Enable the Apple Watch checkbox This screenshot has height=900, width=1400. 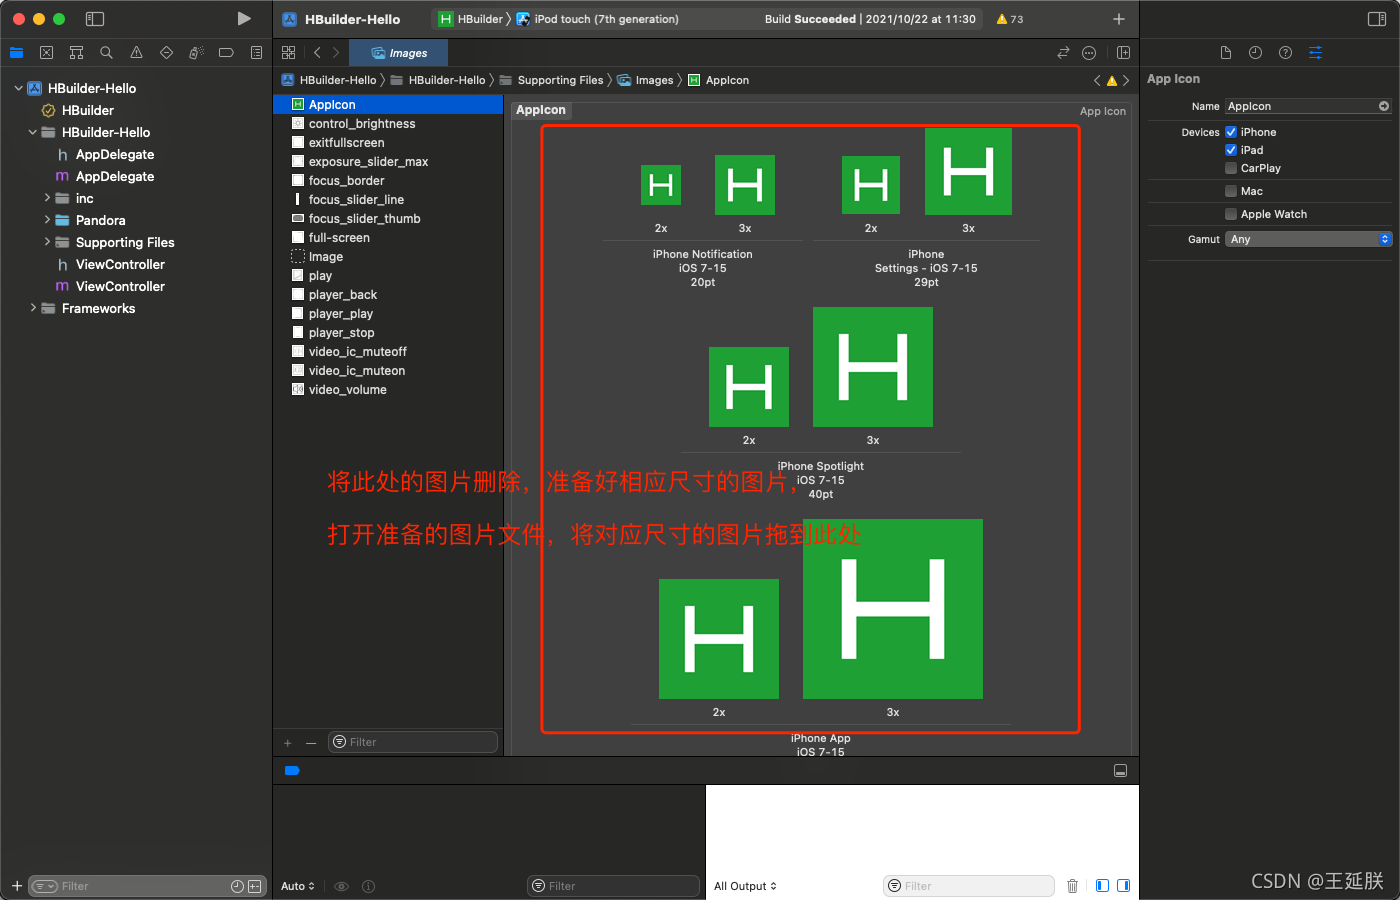coord(1231,214)
